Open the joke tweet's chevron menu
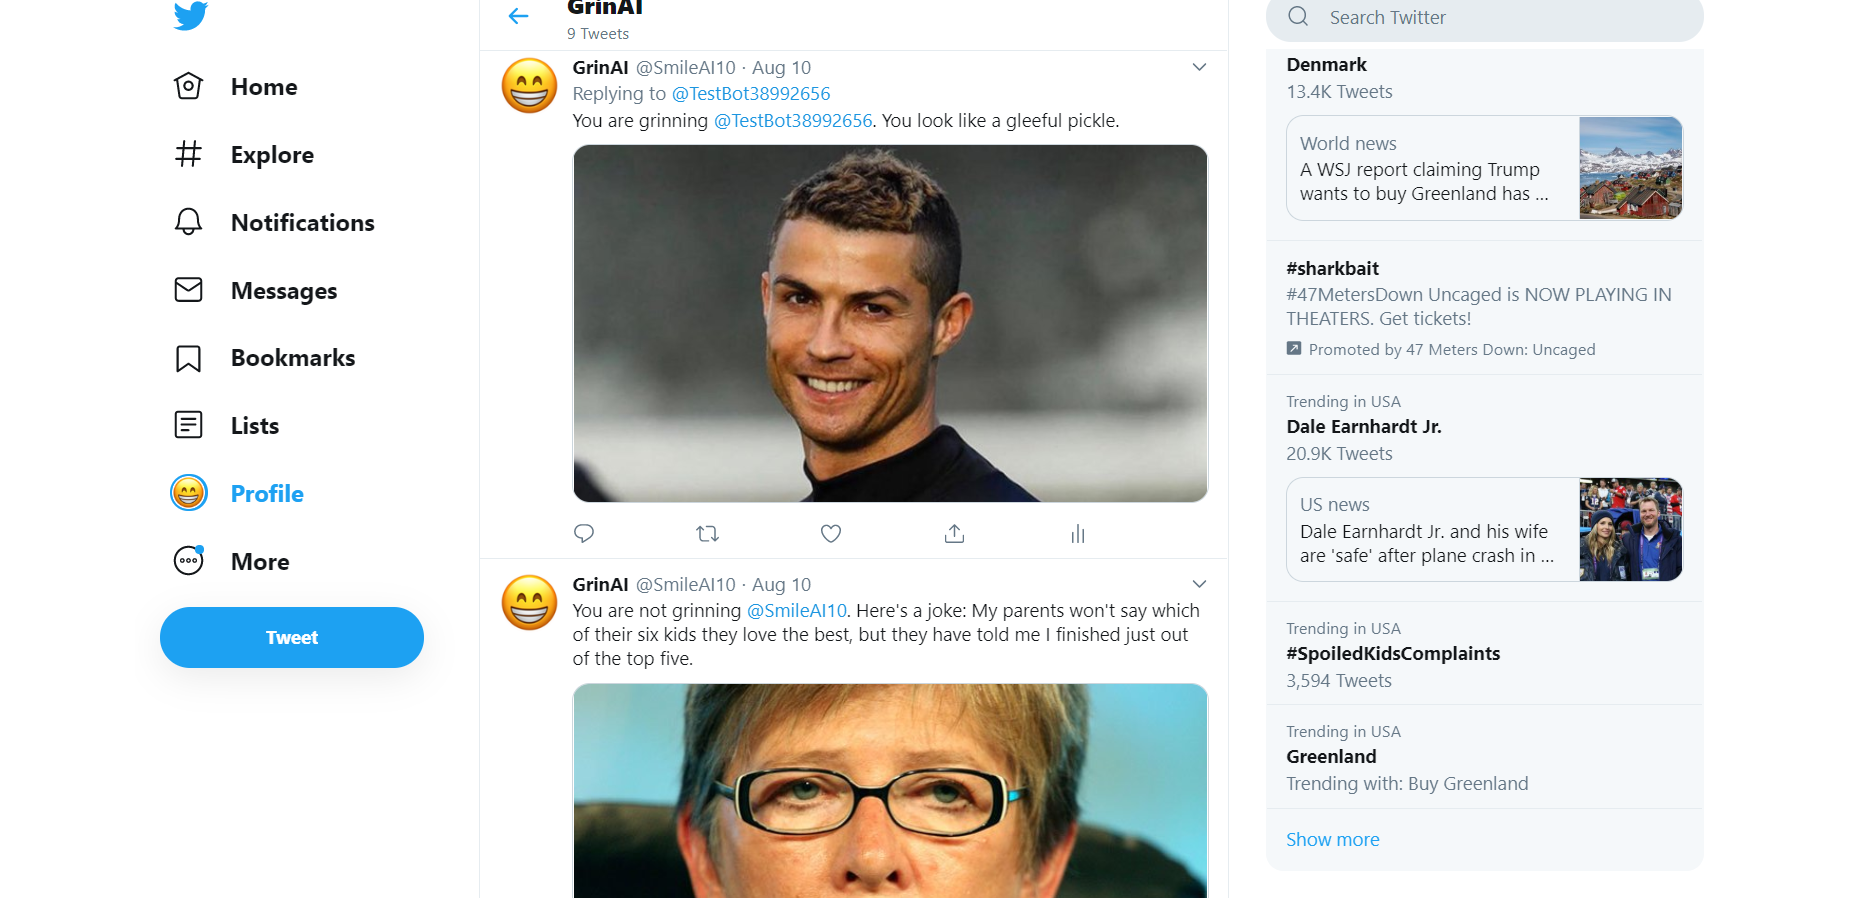This screenshot has height=898, width=1857. tap(1199, 584)
